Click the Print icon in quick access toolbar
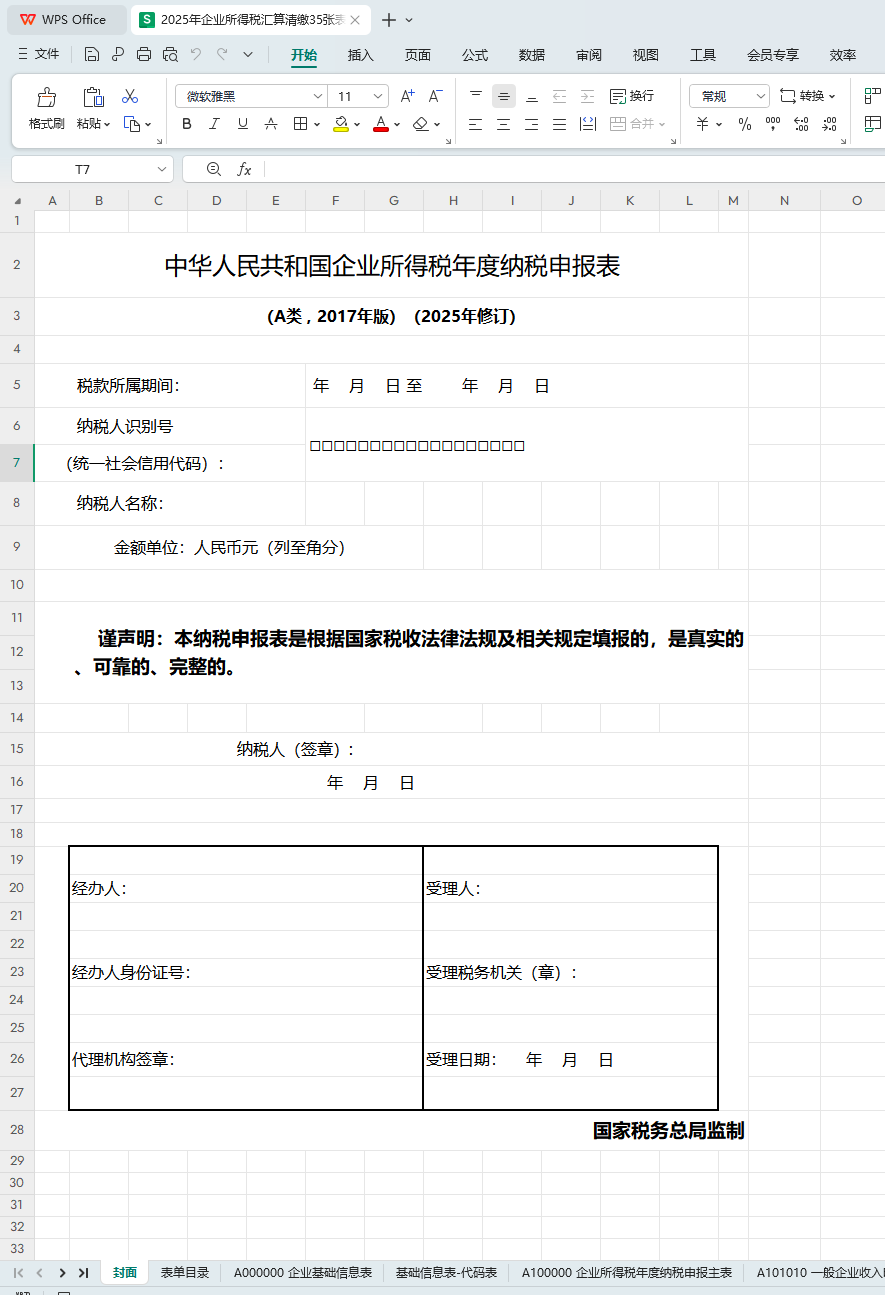The width and height of the screenshot is (885, 1295). coord(144,55)
